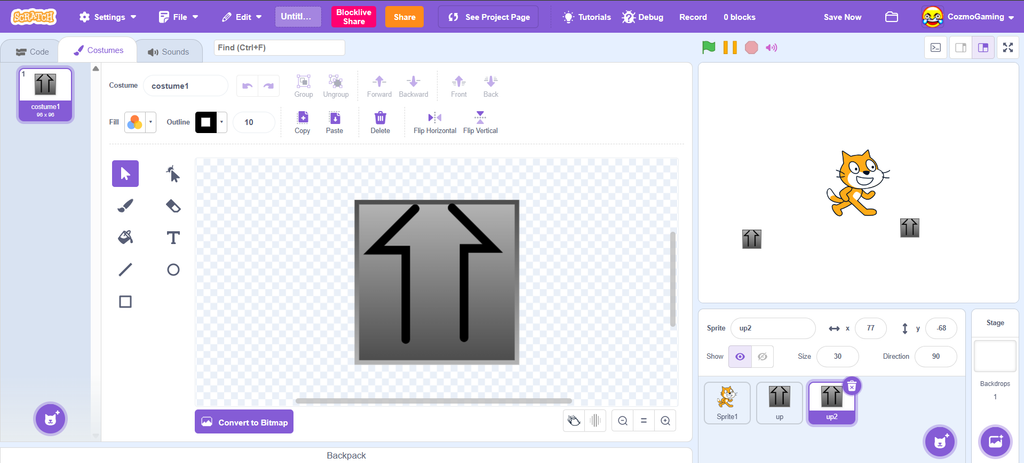Reset canvas zoom with equals button
Screen dimensions: 1024x463
click(x=644, y=421)
